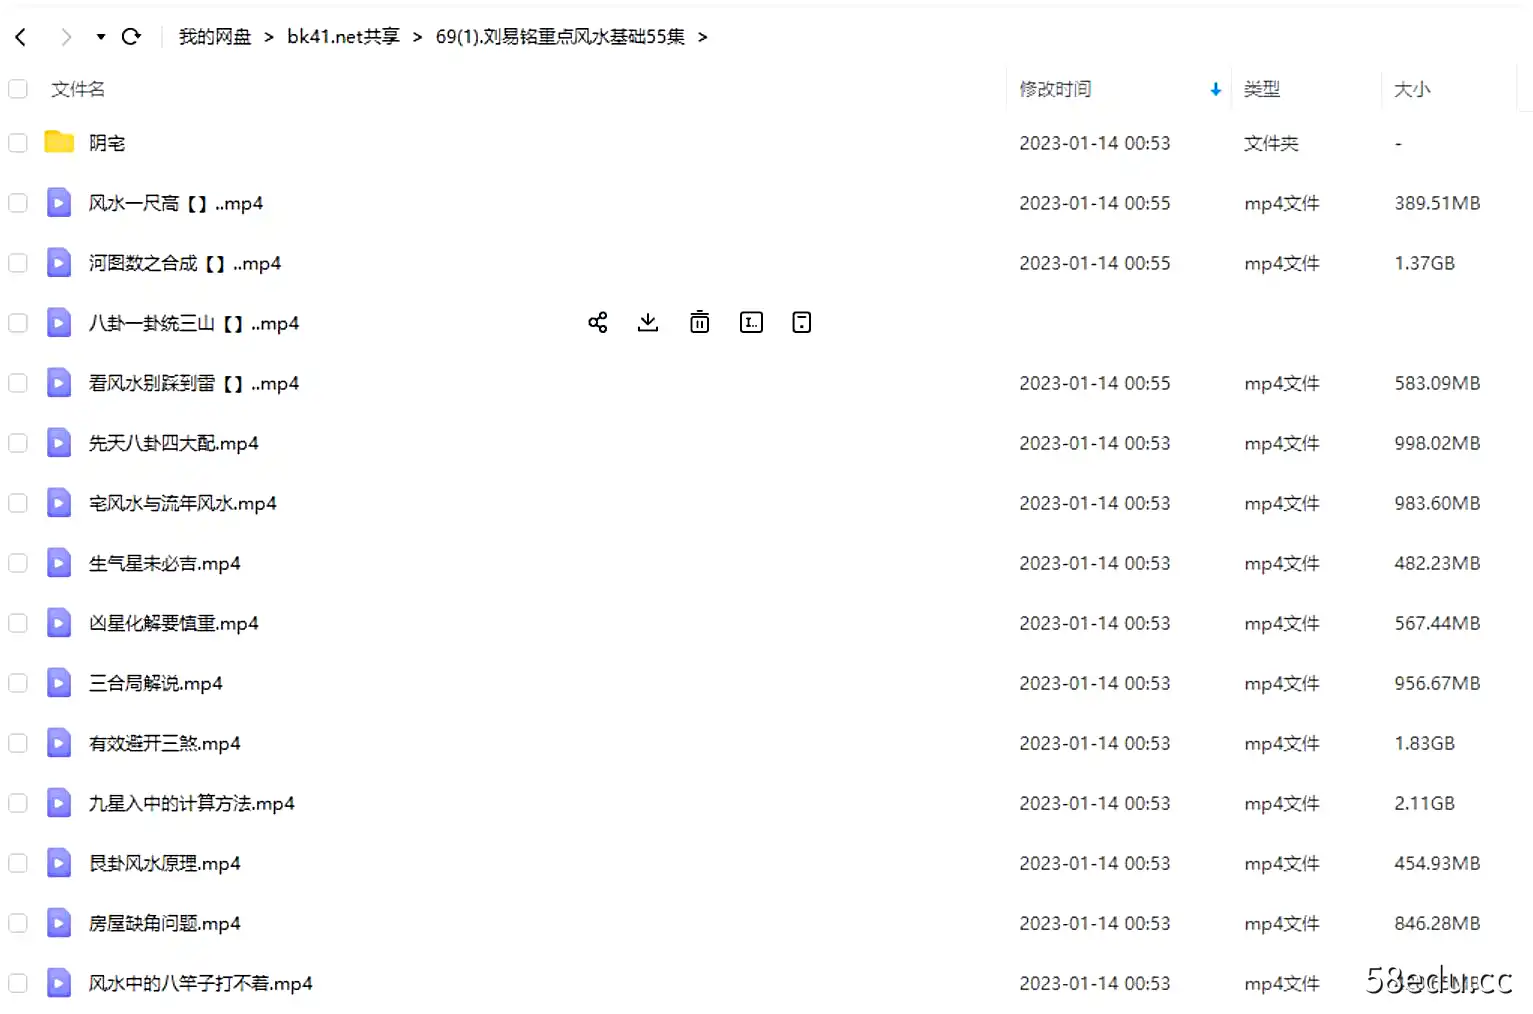
Task: Open the back-history dropdown arrow
Action: pyautogui.click(x=99, y=36)
